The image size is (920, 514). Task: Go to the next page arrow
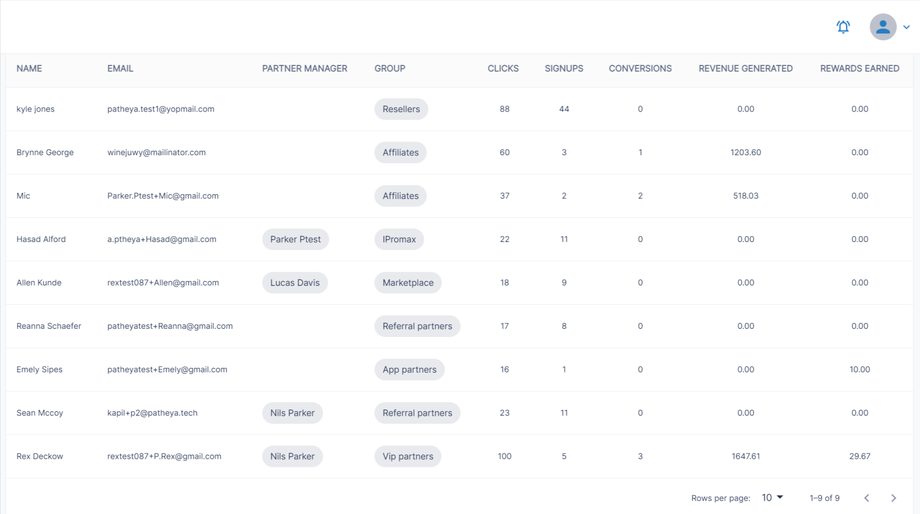[893, 498]
